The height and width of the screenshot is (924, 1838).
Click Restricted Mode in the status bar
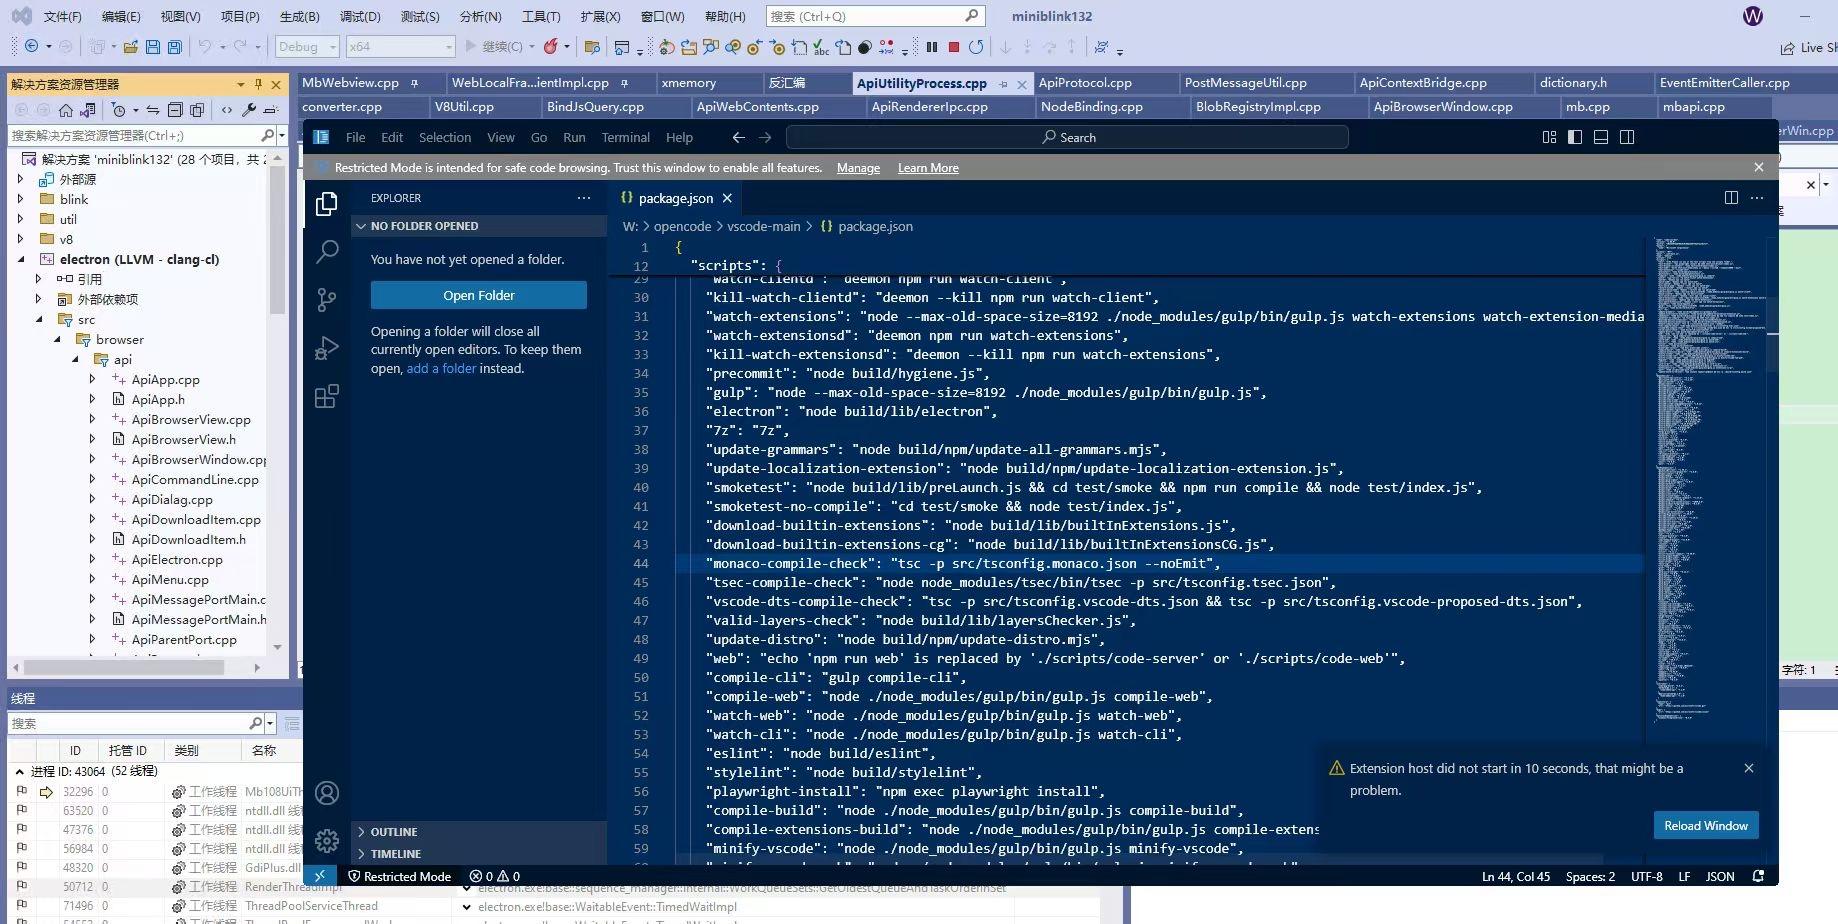click(399, 876)
